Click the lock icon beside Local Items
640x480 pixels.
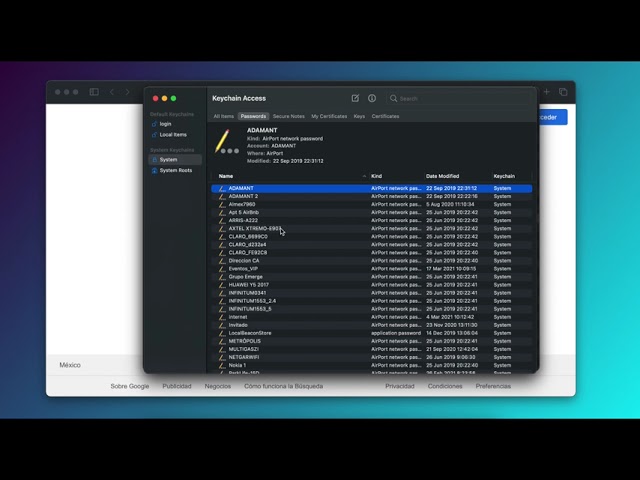click(154, 135)
